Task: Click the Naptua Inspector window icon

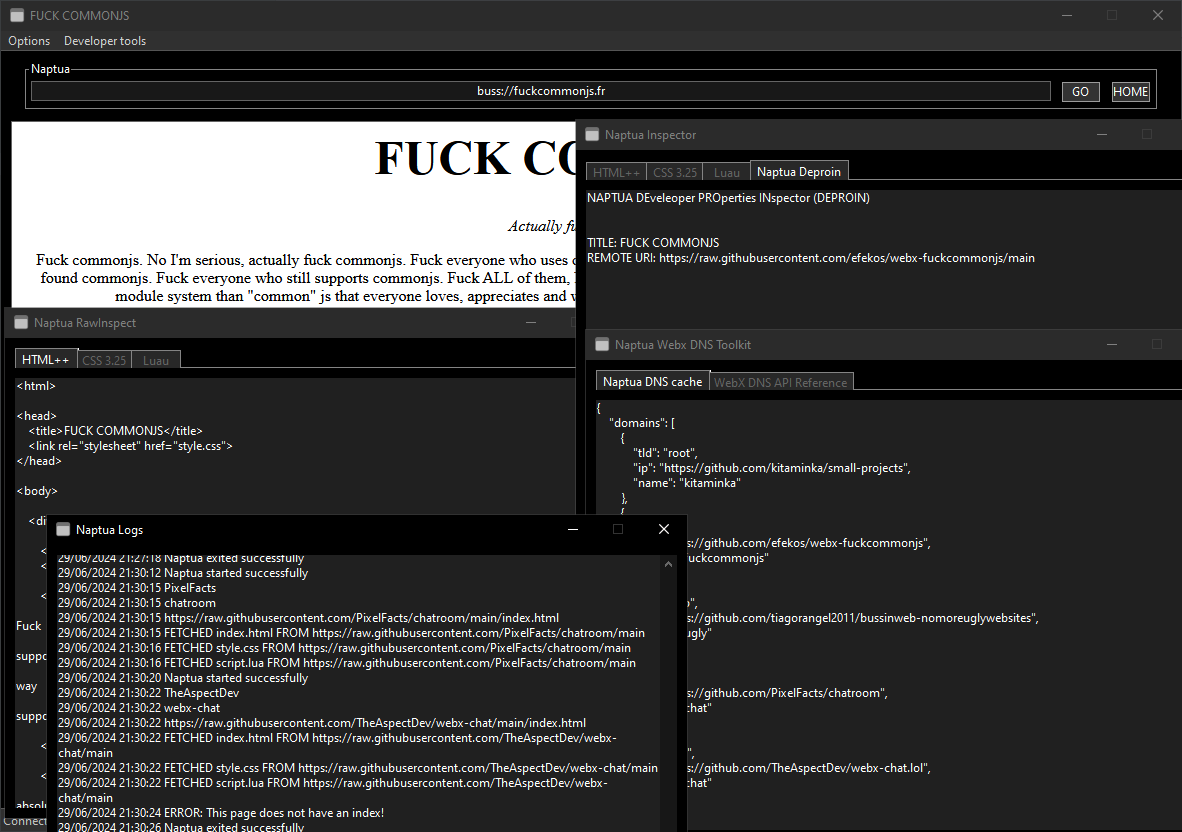Action: [593, 134]
